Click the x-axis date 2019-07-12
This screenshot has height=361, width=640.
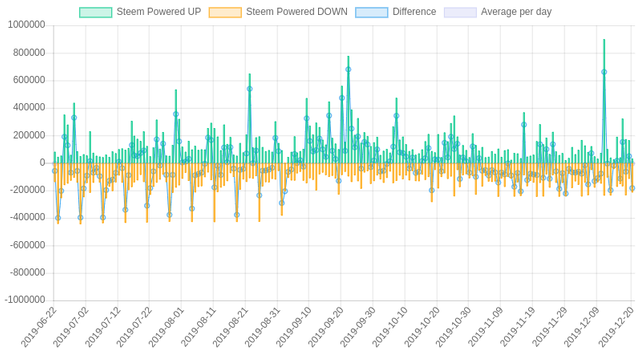pyautogui.click(x=102, y=327)
